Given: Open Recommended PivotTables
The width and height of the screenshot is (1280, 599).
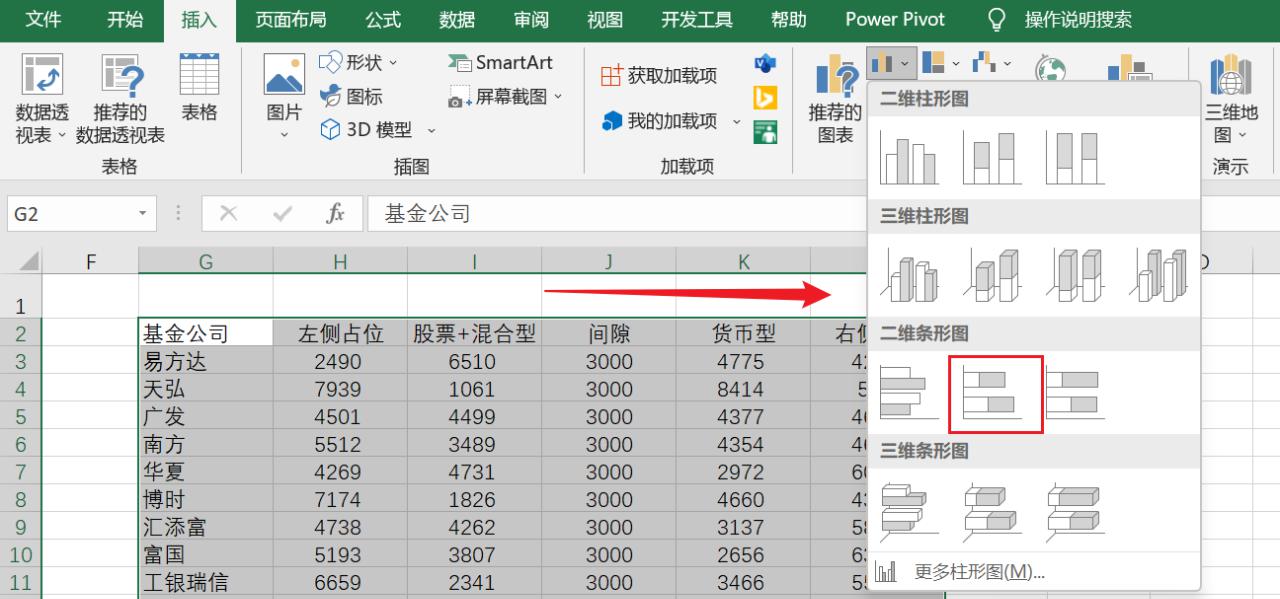Looking at the screenshot, I should pos(120,99).
